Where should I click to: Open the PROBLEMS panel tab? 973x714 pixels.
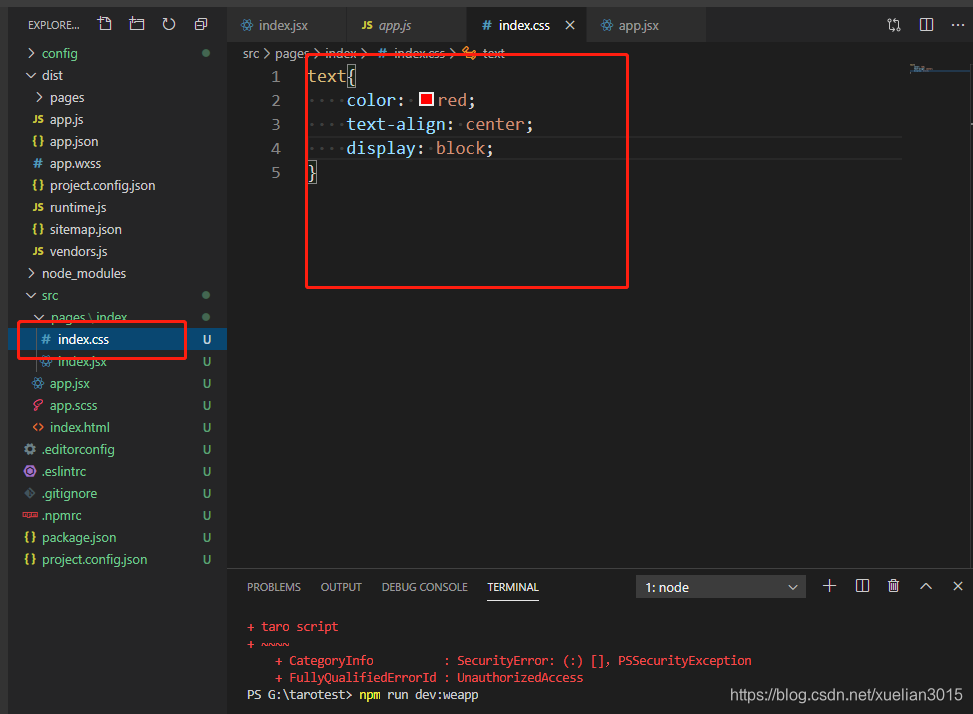[274, 587]
